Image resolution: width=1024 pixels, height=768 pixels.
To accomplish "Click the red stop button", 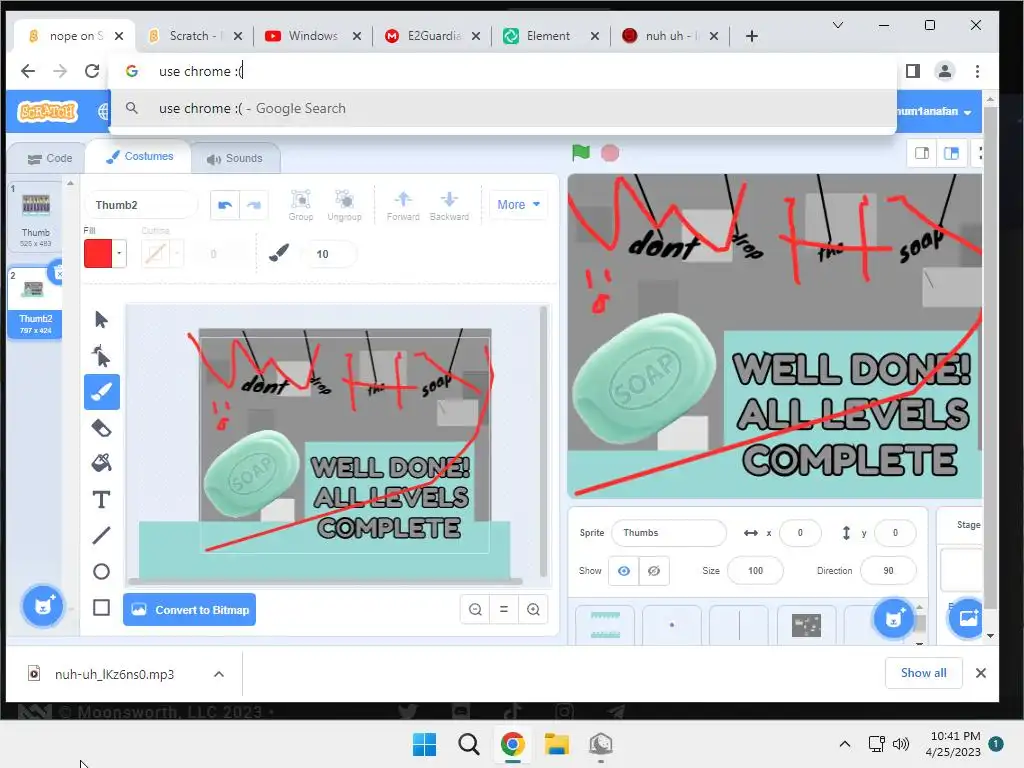I will (x=610, y=153).
